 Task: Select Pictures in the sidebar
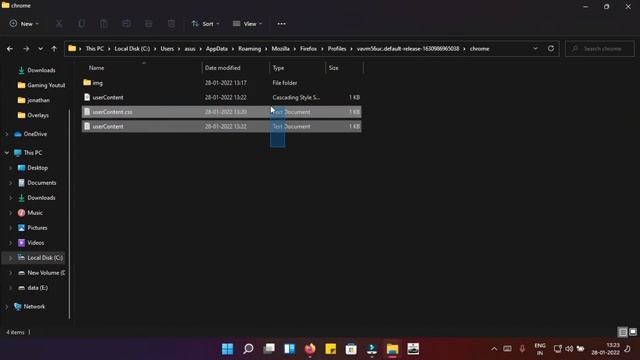tap(33, 228)
